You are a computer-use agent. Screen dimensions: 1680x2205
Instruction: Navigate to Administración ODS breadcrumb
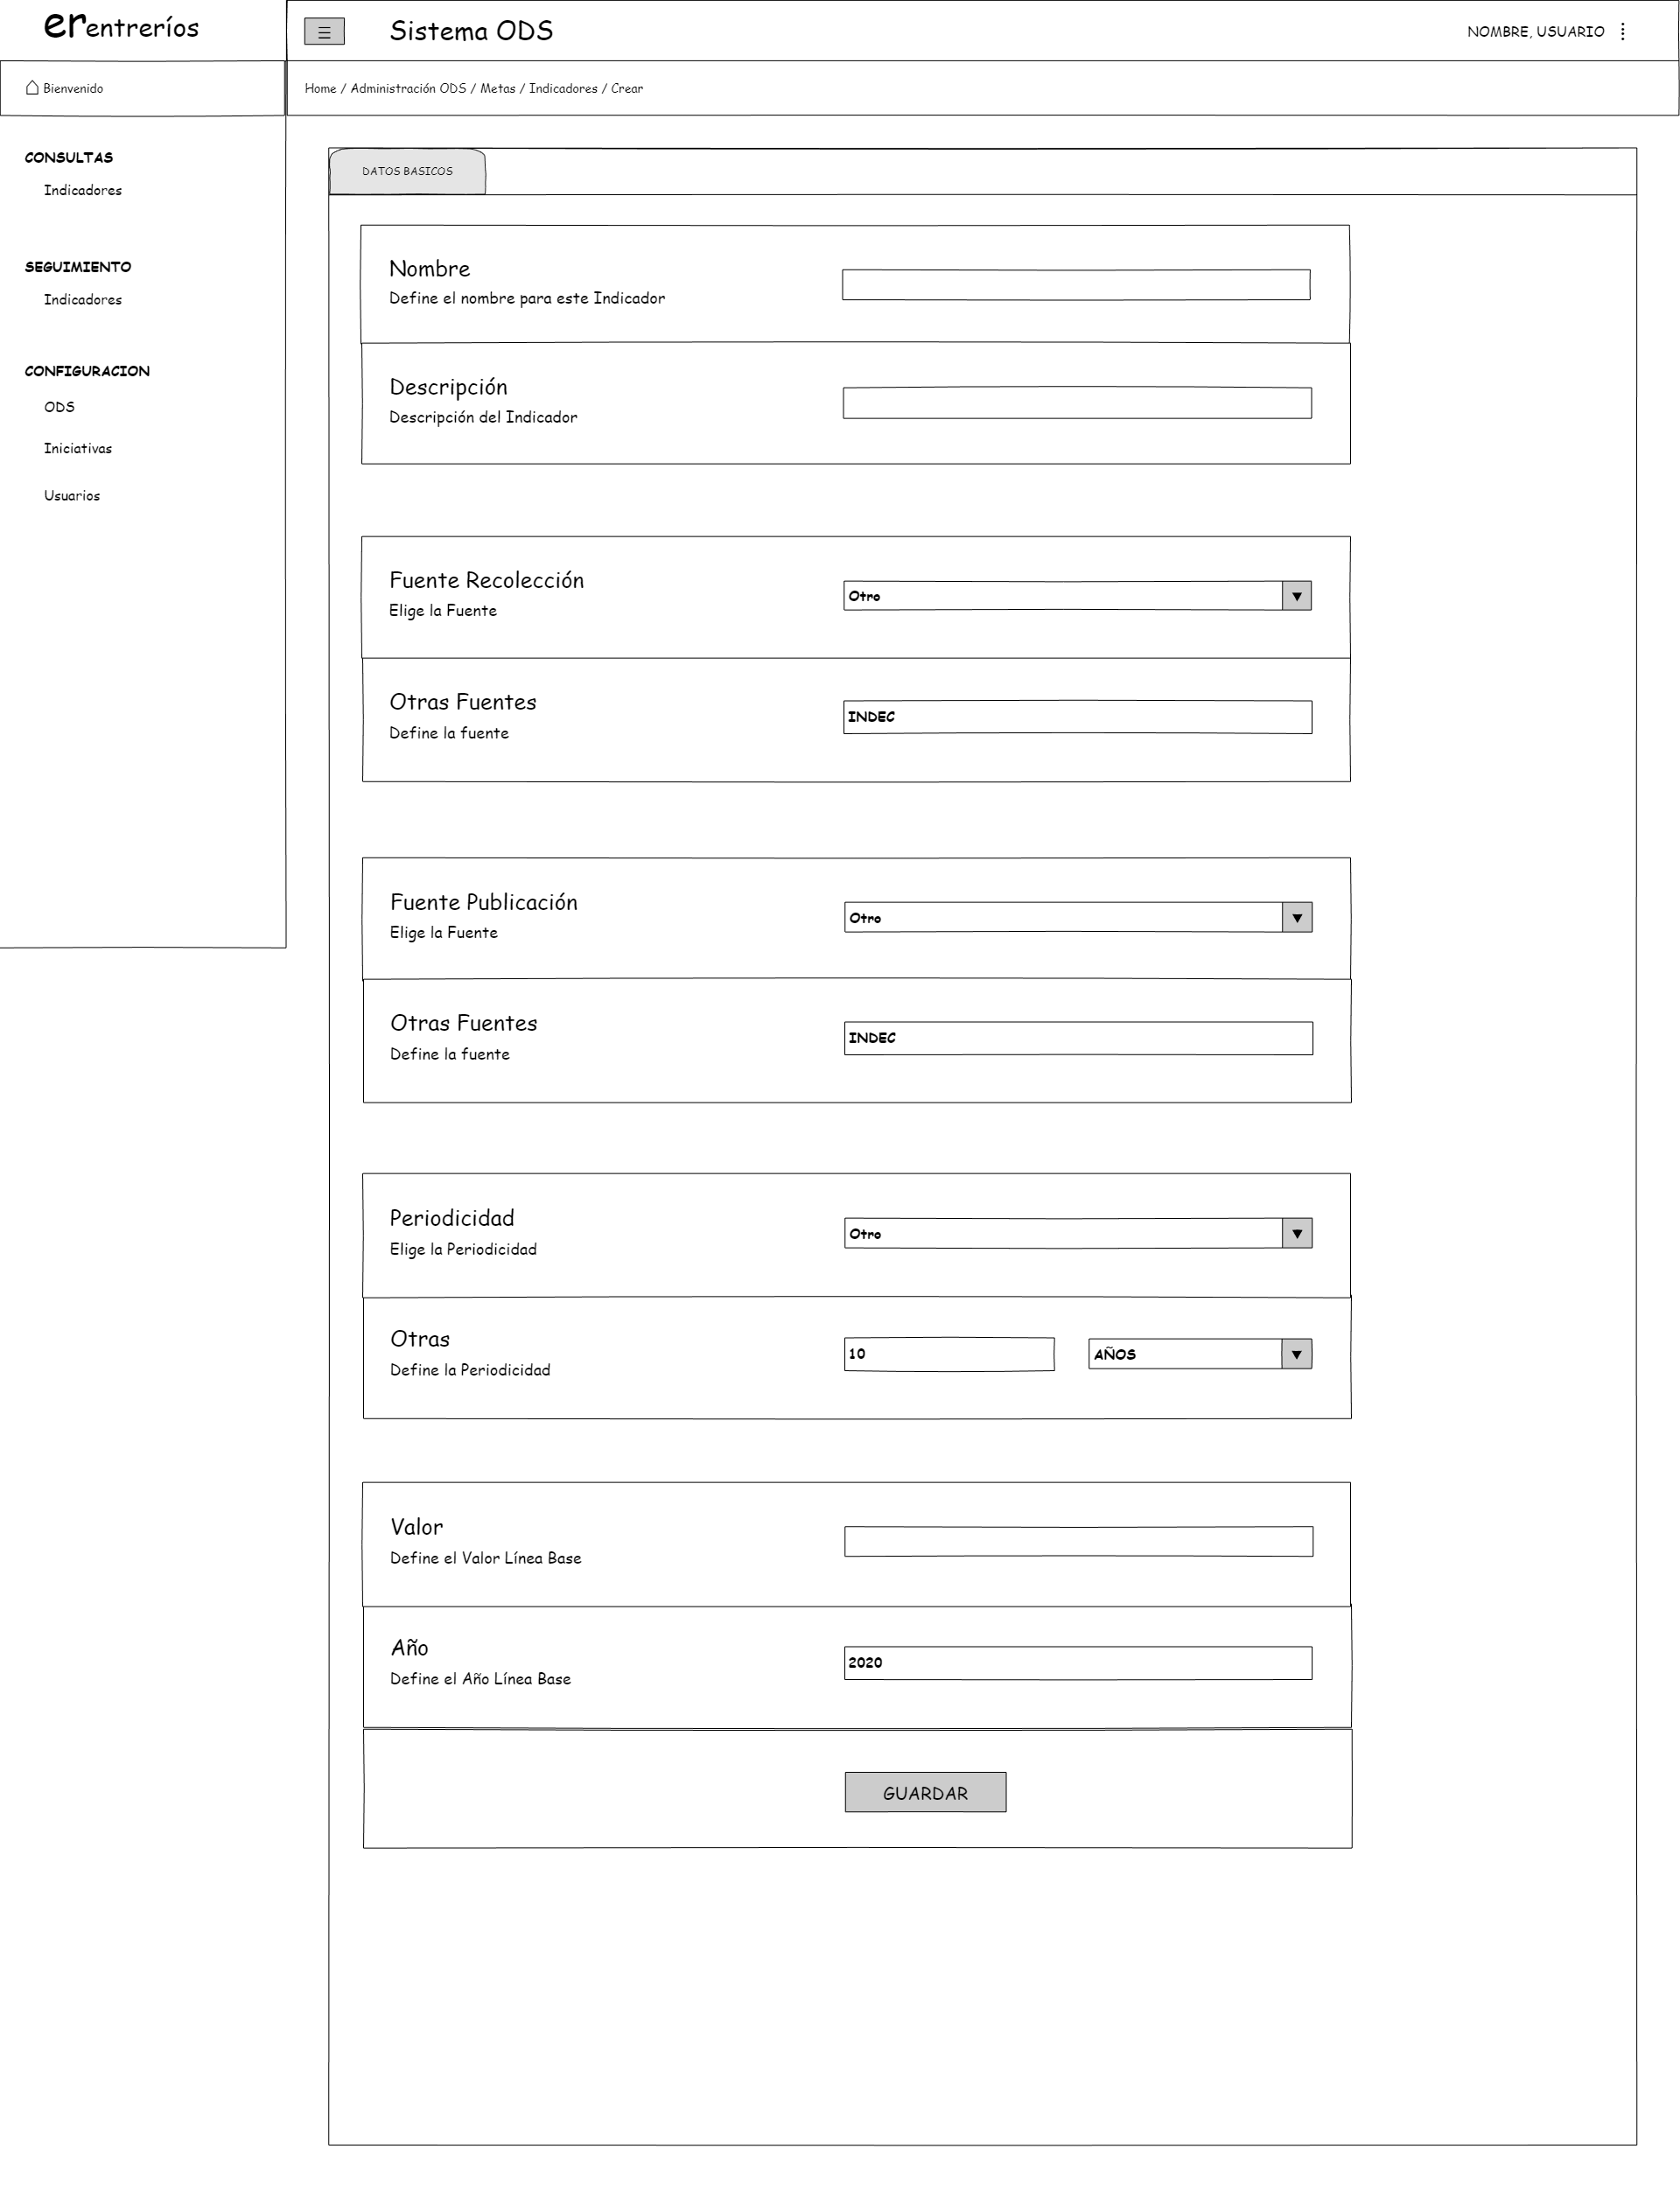tap(408, 88)
